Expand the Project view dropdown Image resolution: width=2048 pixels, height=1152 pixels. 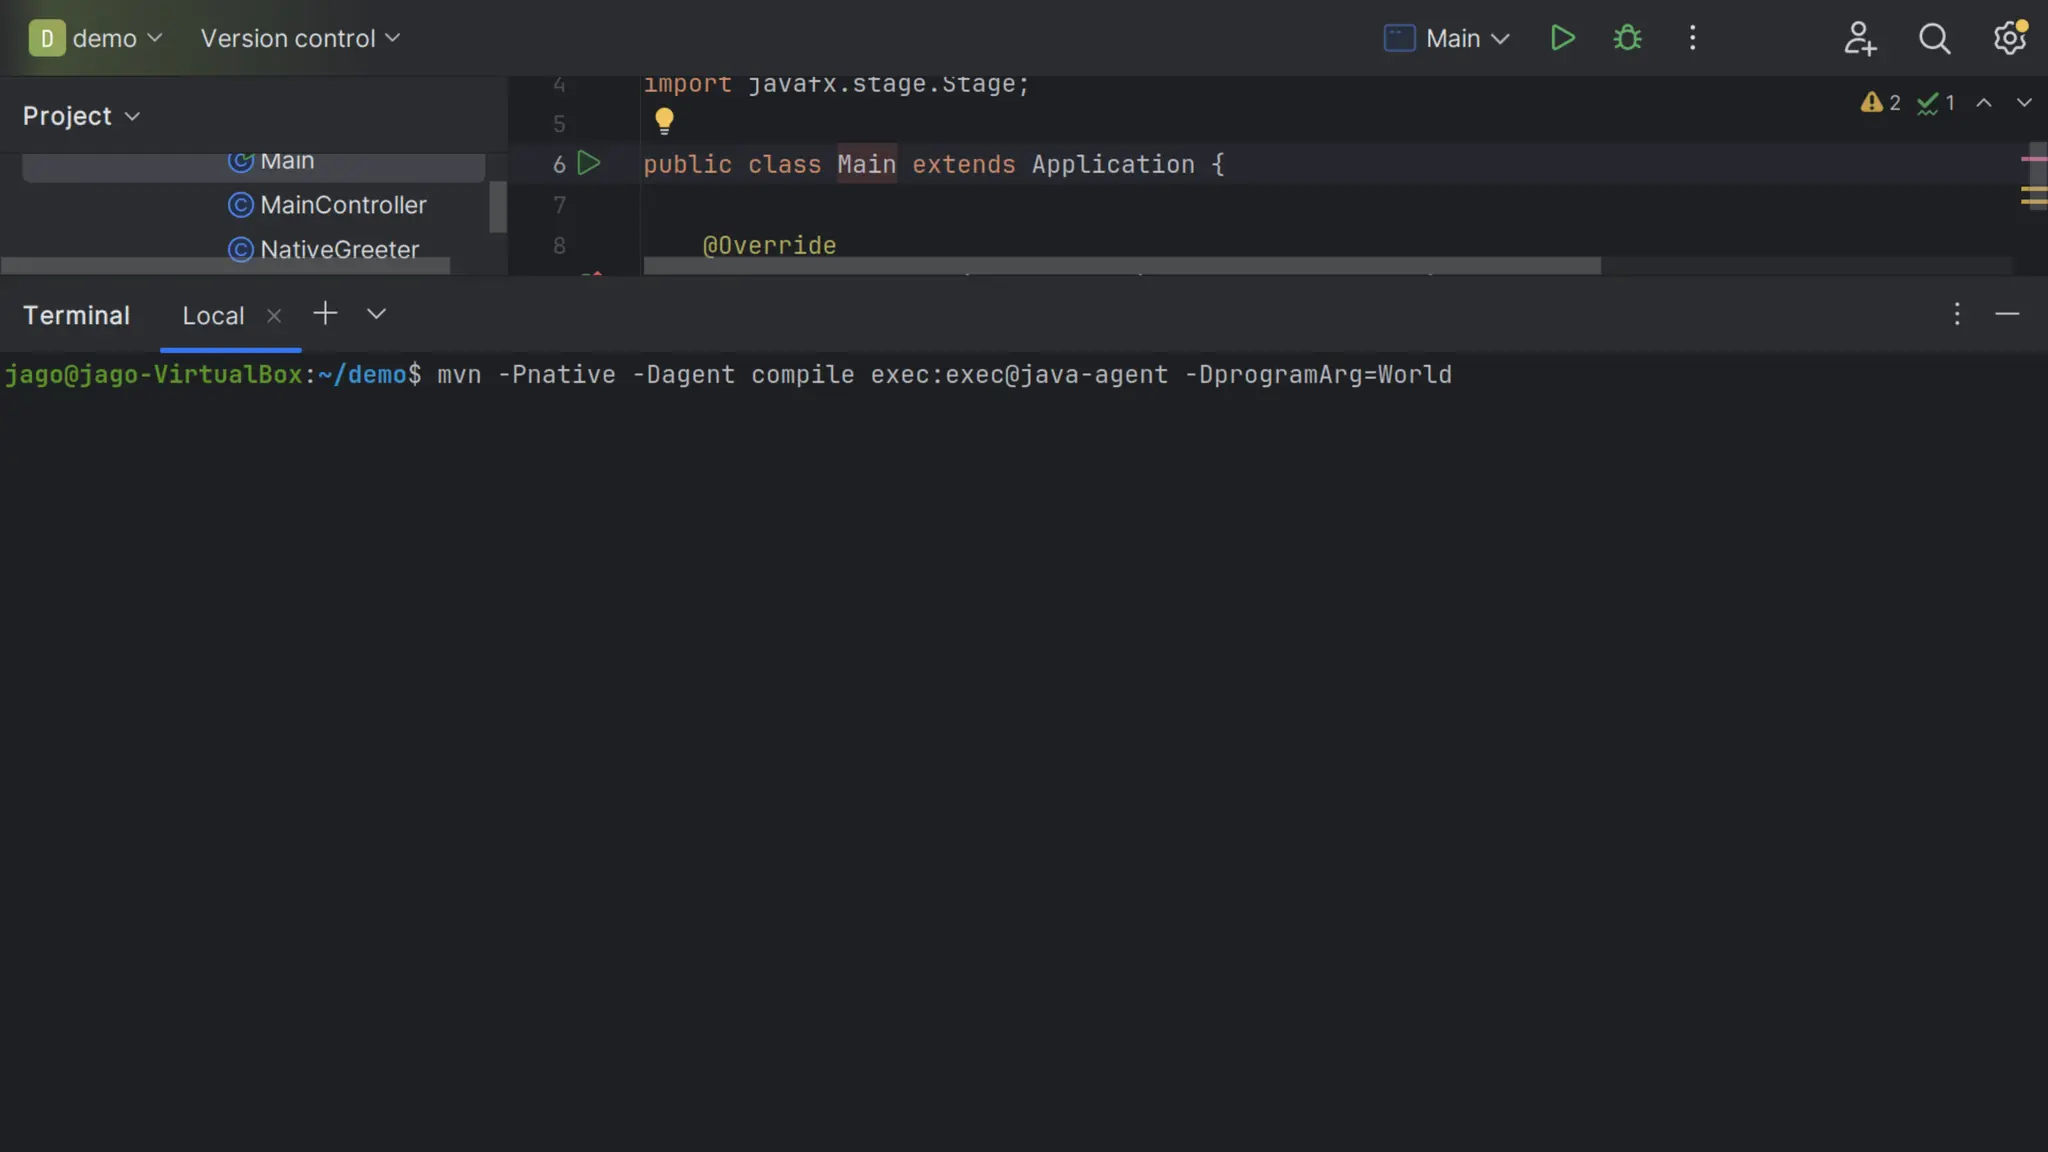pyautogui.click(x=81, y=116)
